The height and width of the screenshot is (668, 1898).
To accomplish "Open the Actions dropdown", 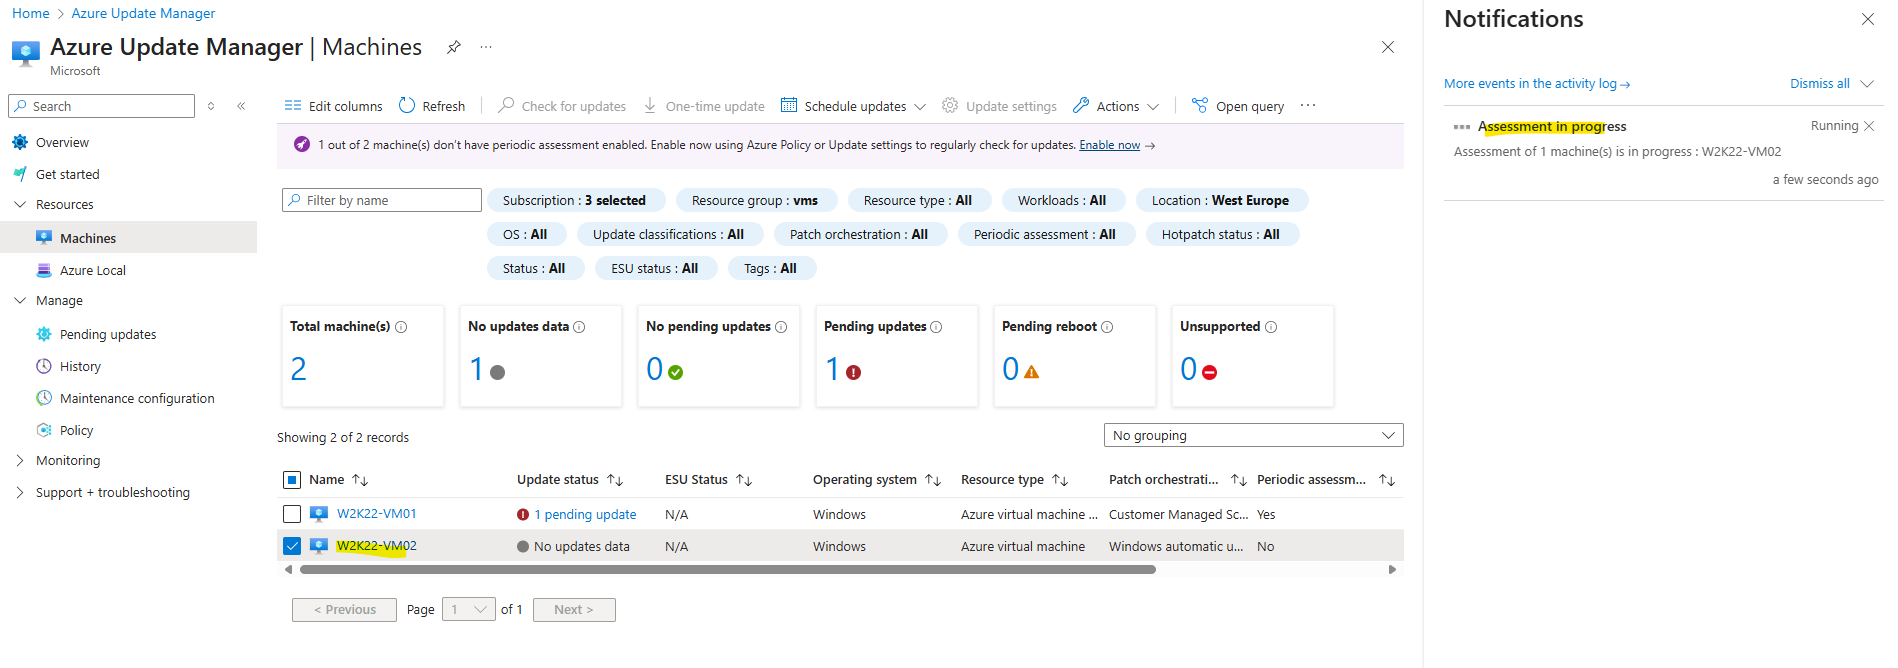I will tap(1116, 106).
